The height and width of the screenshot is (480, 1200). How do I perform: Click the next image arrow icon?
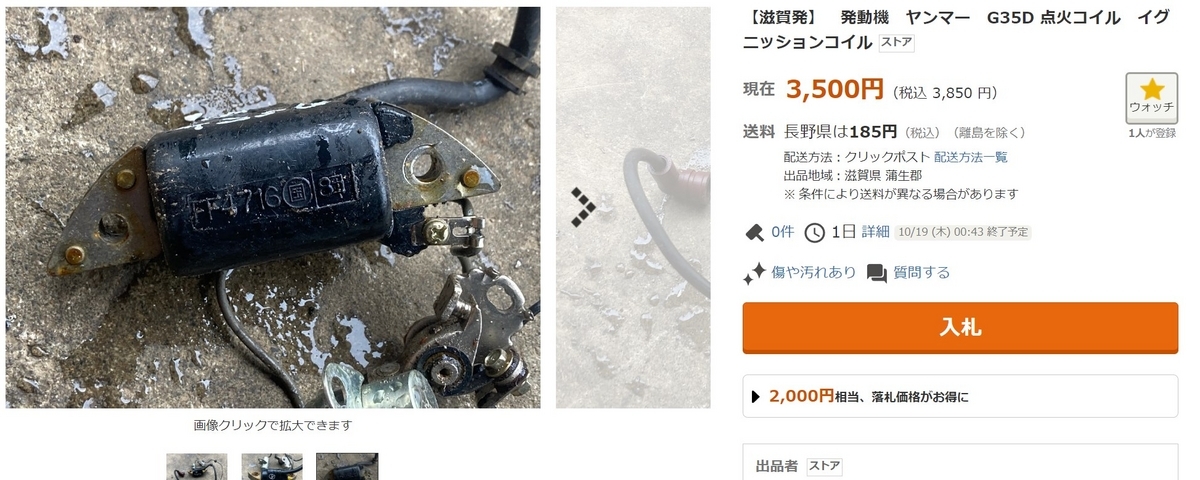click(583, 207)
